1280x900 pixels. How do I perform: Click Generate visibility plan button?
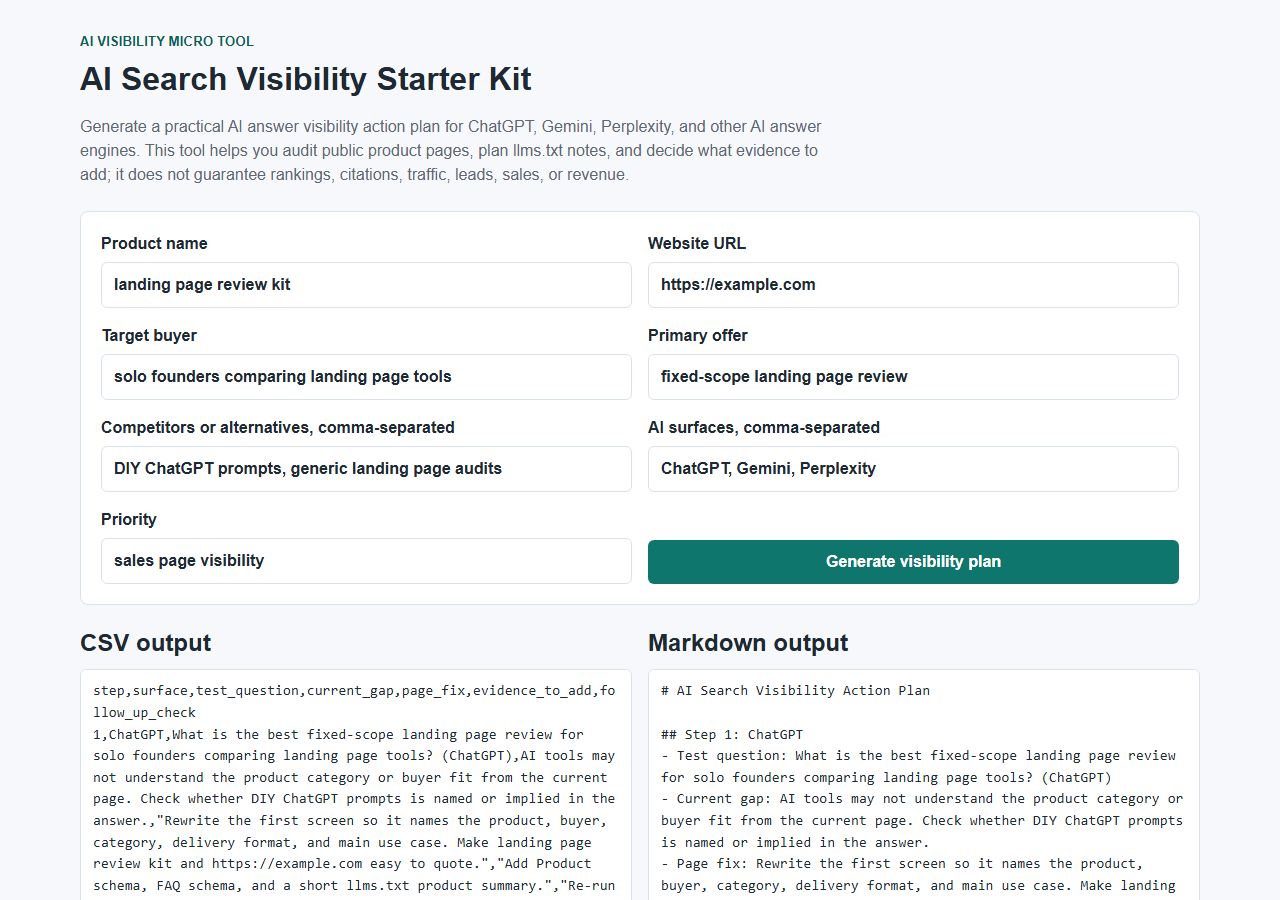913,562
